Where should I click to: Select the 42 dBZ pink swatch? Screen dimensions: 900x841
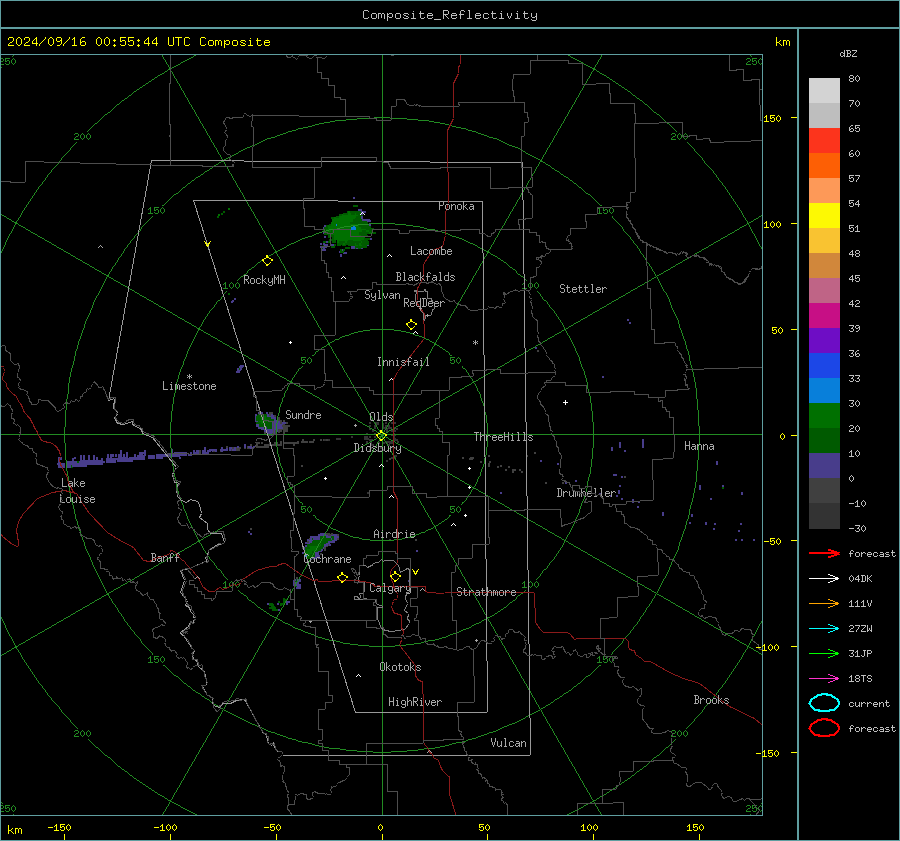pyautogui.click(x=824, y=290)
